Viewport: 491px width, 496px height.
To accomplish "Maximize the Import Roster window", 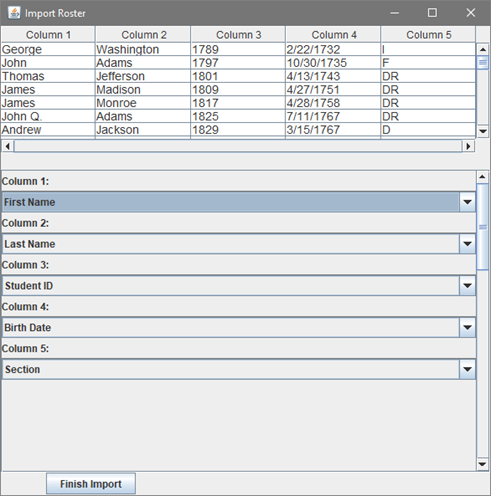I will coord(432,13).
